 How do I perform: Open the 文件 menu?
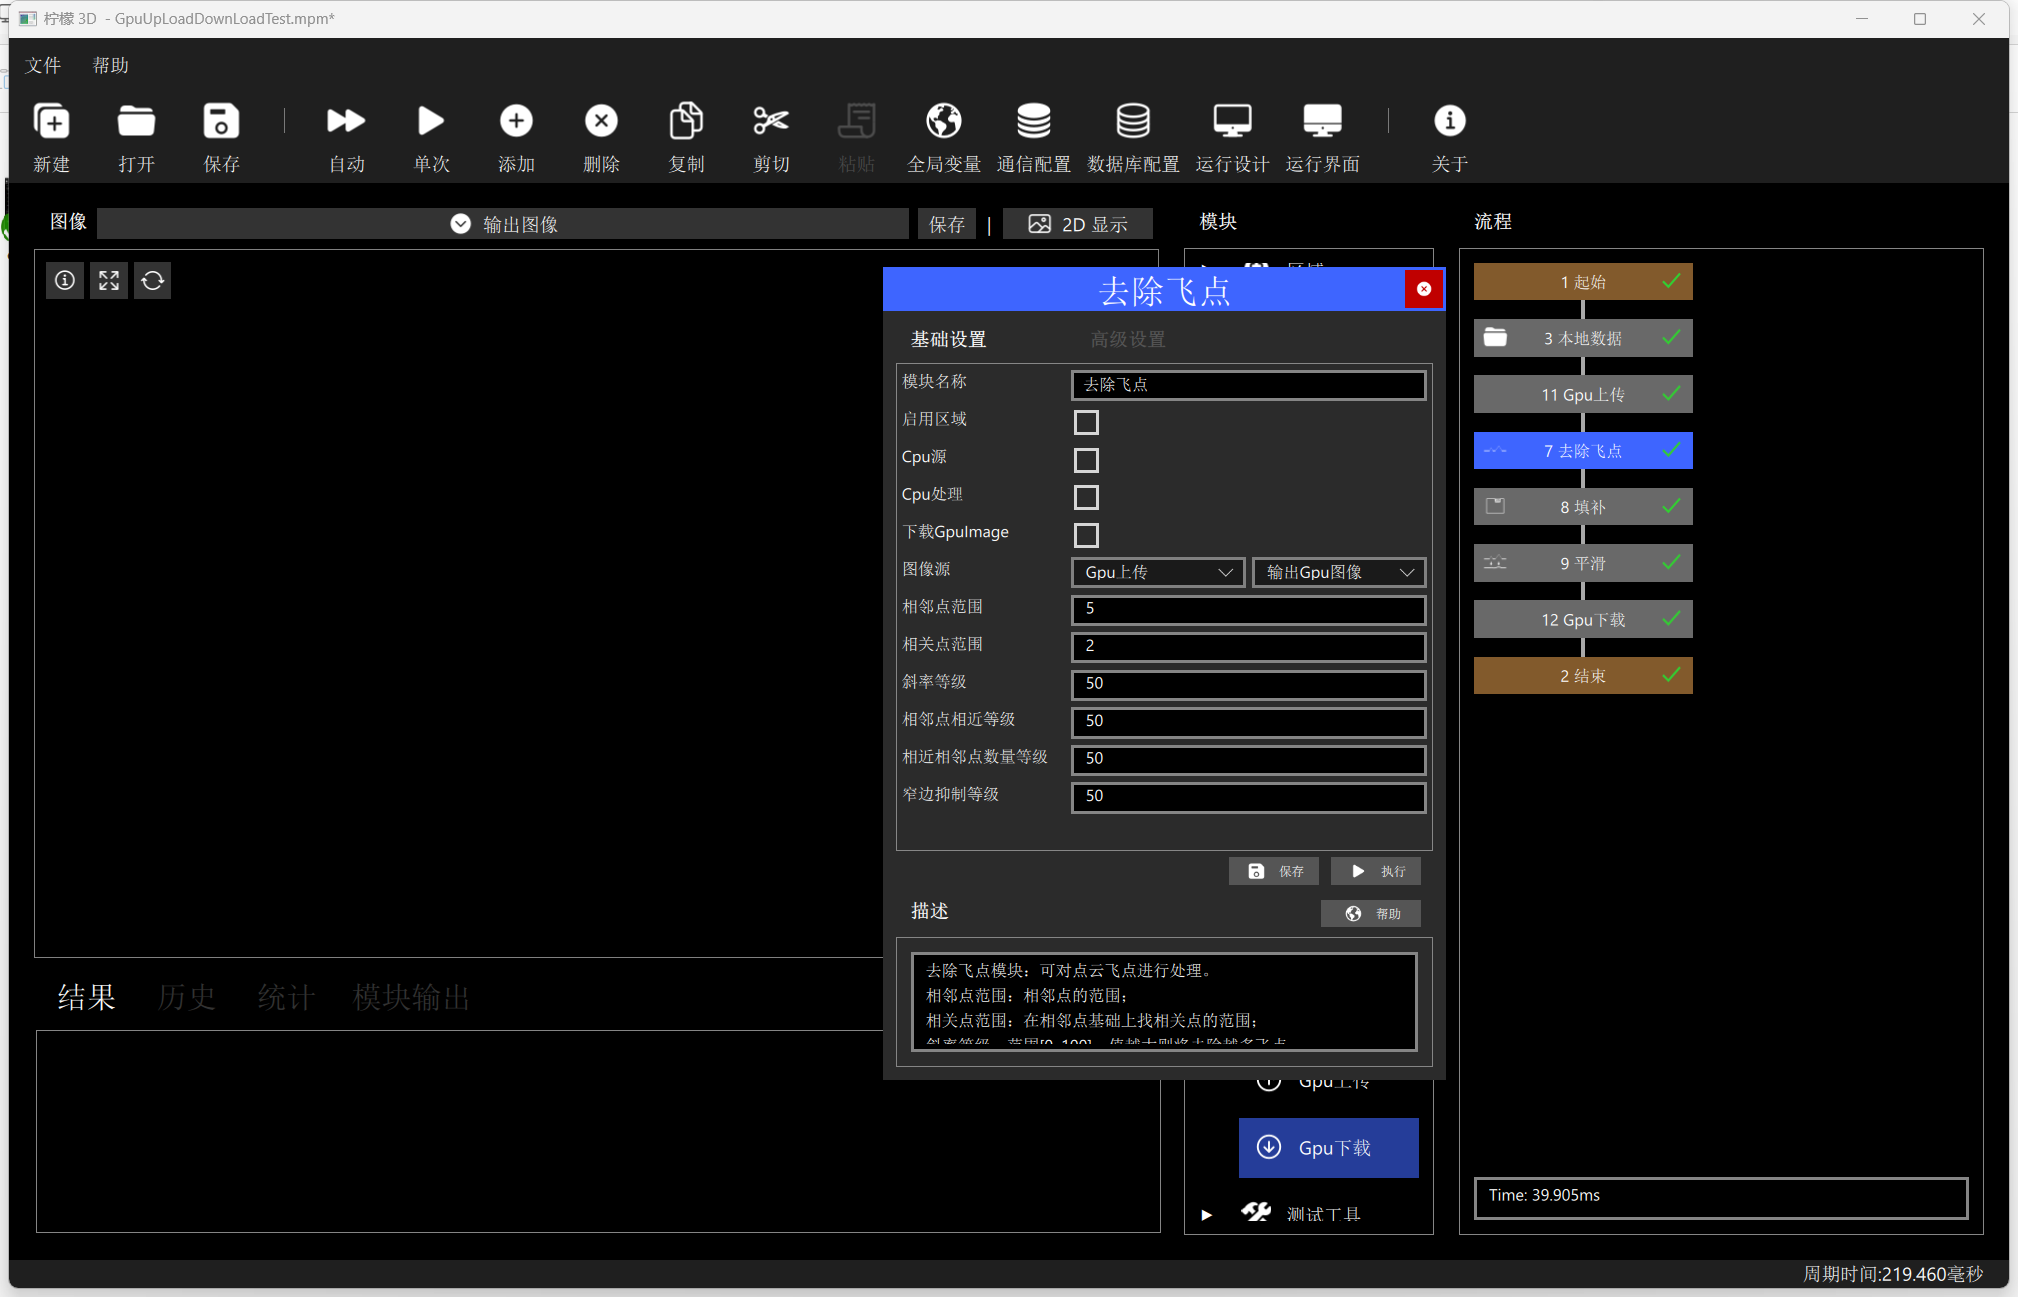43,65
